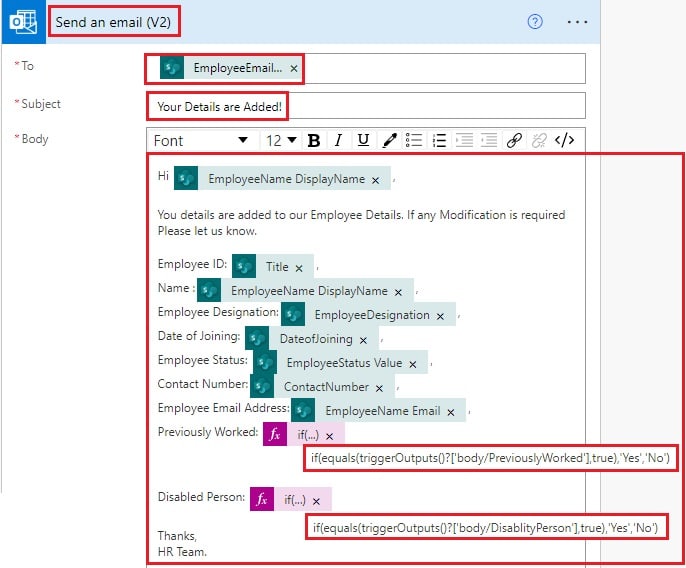
Task: Remove the Title token
Action: click(299, 268)
